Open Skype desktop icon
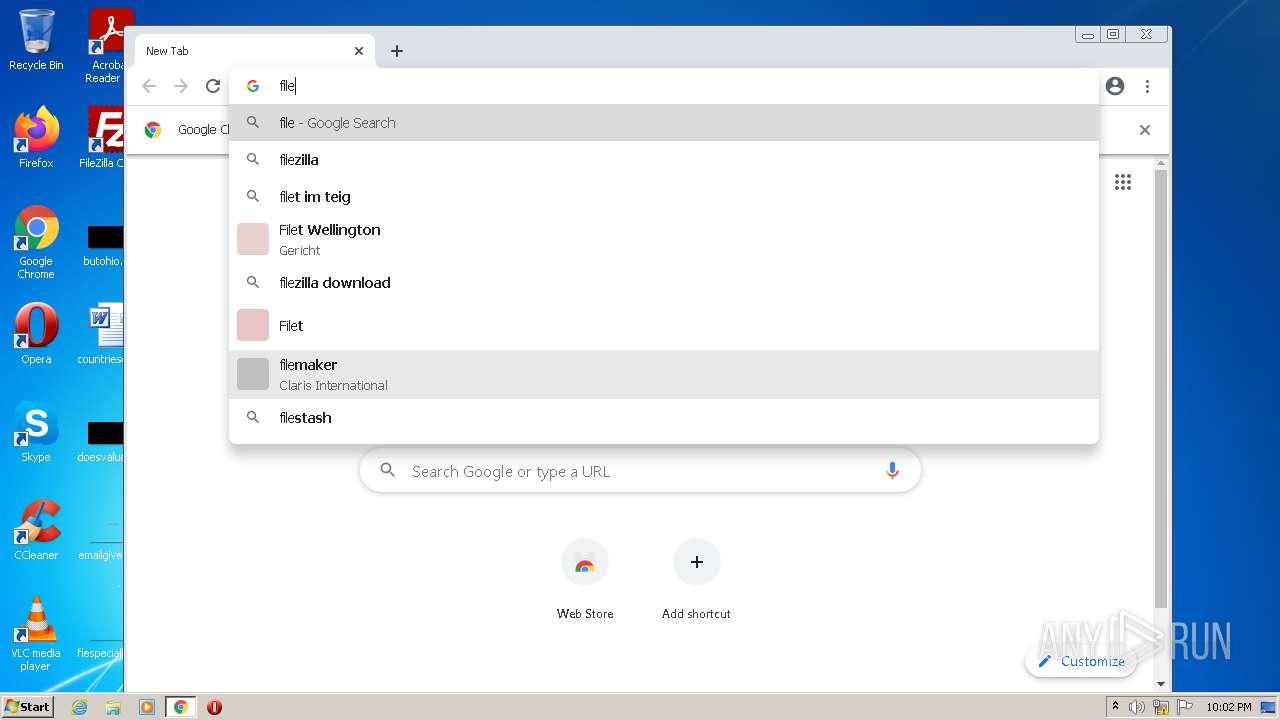Image resolution: width=1280 pixels, height=720 pixels. point(36,433)
